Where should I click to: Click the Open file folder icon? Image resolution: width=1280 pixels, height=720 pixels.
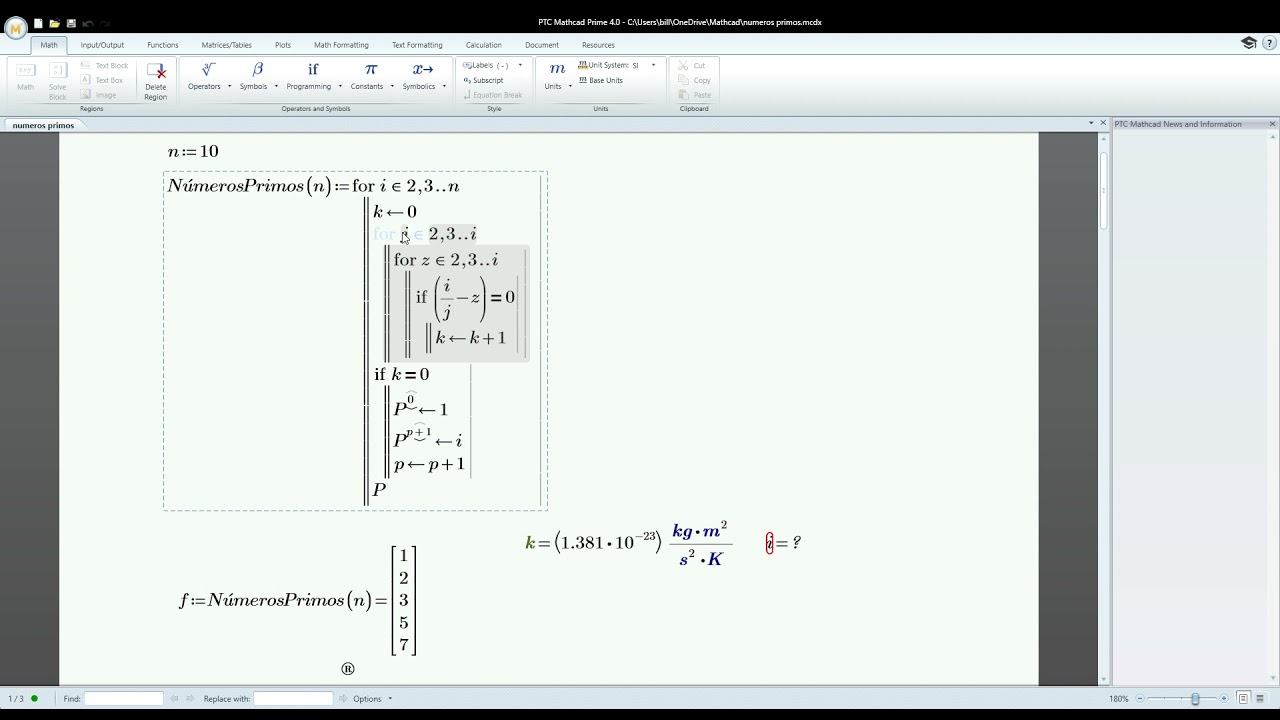(54, 23)
